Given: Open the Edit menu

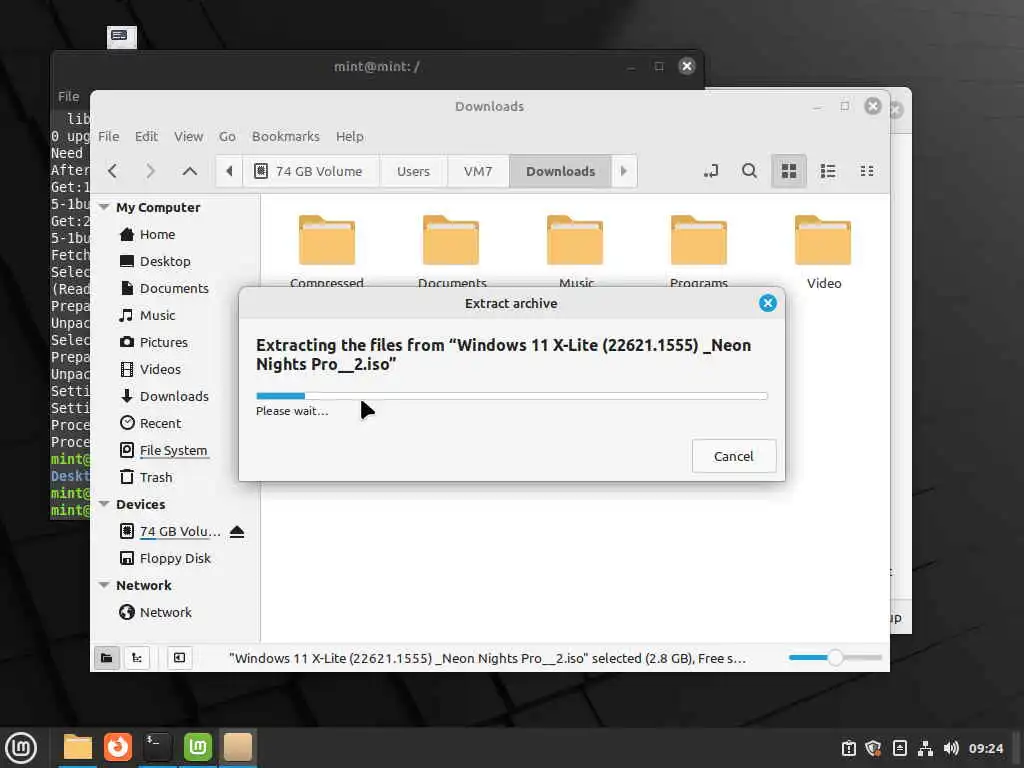Looking at the screenshot, I should (x=146, y=136).
